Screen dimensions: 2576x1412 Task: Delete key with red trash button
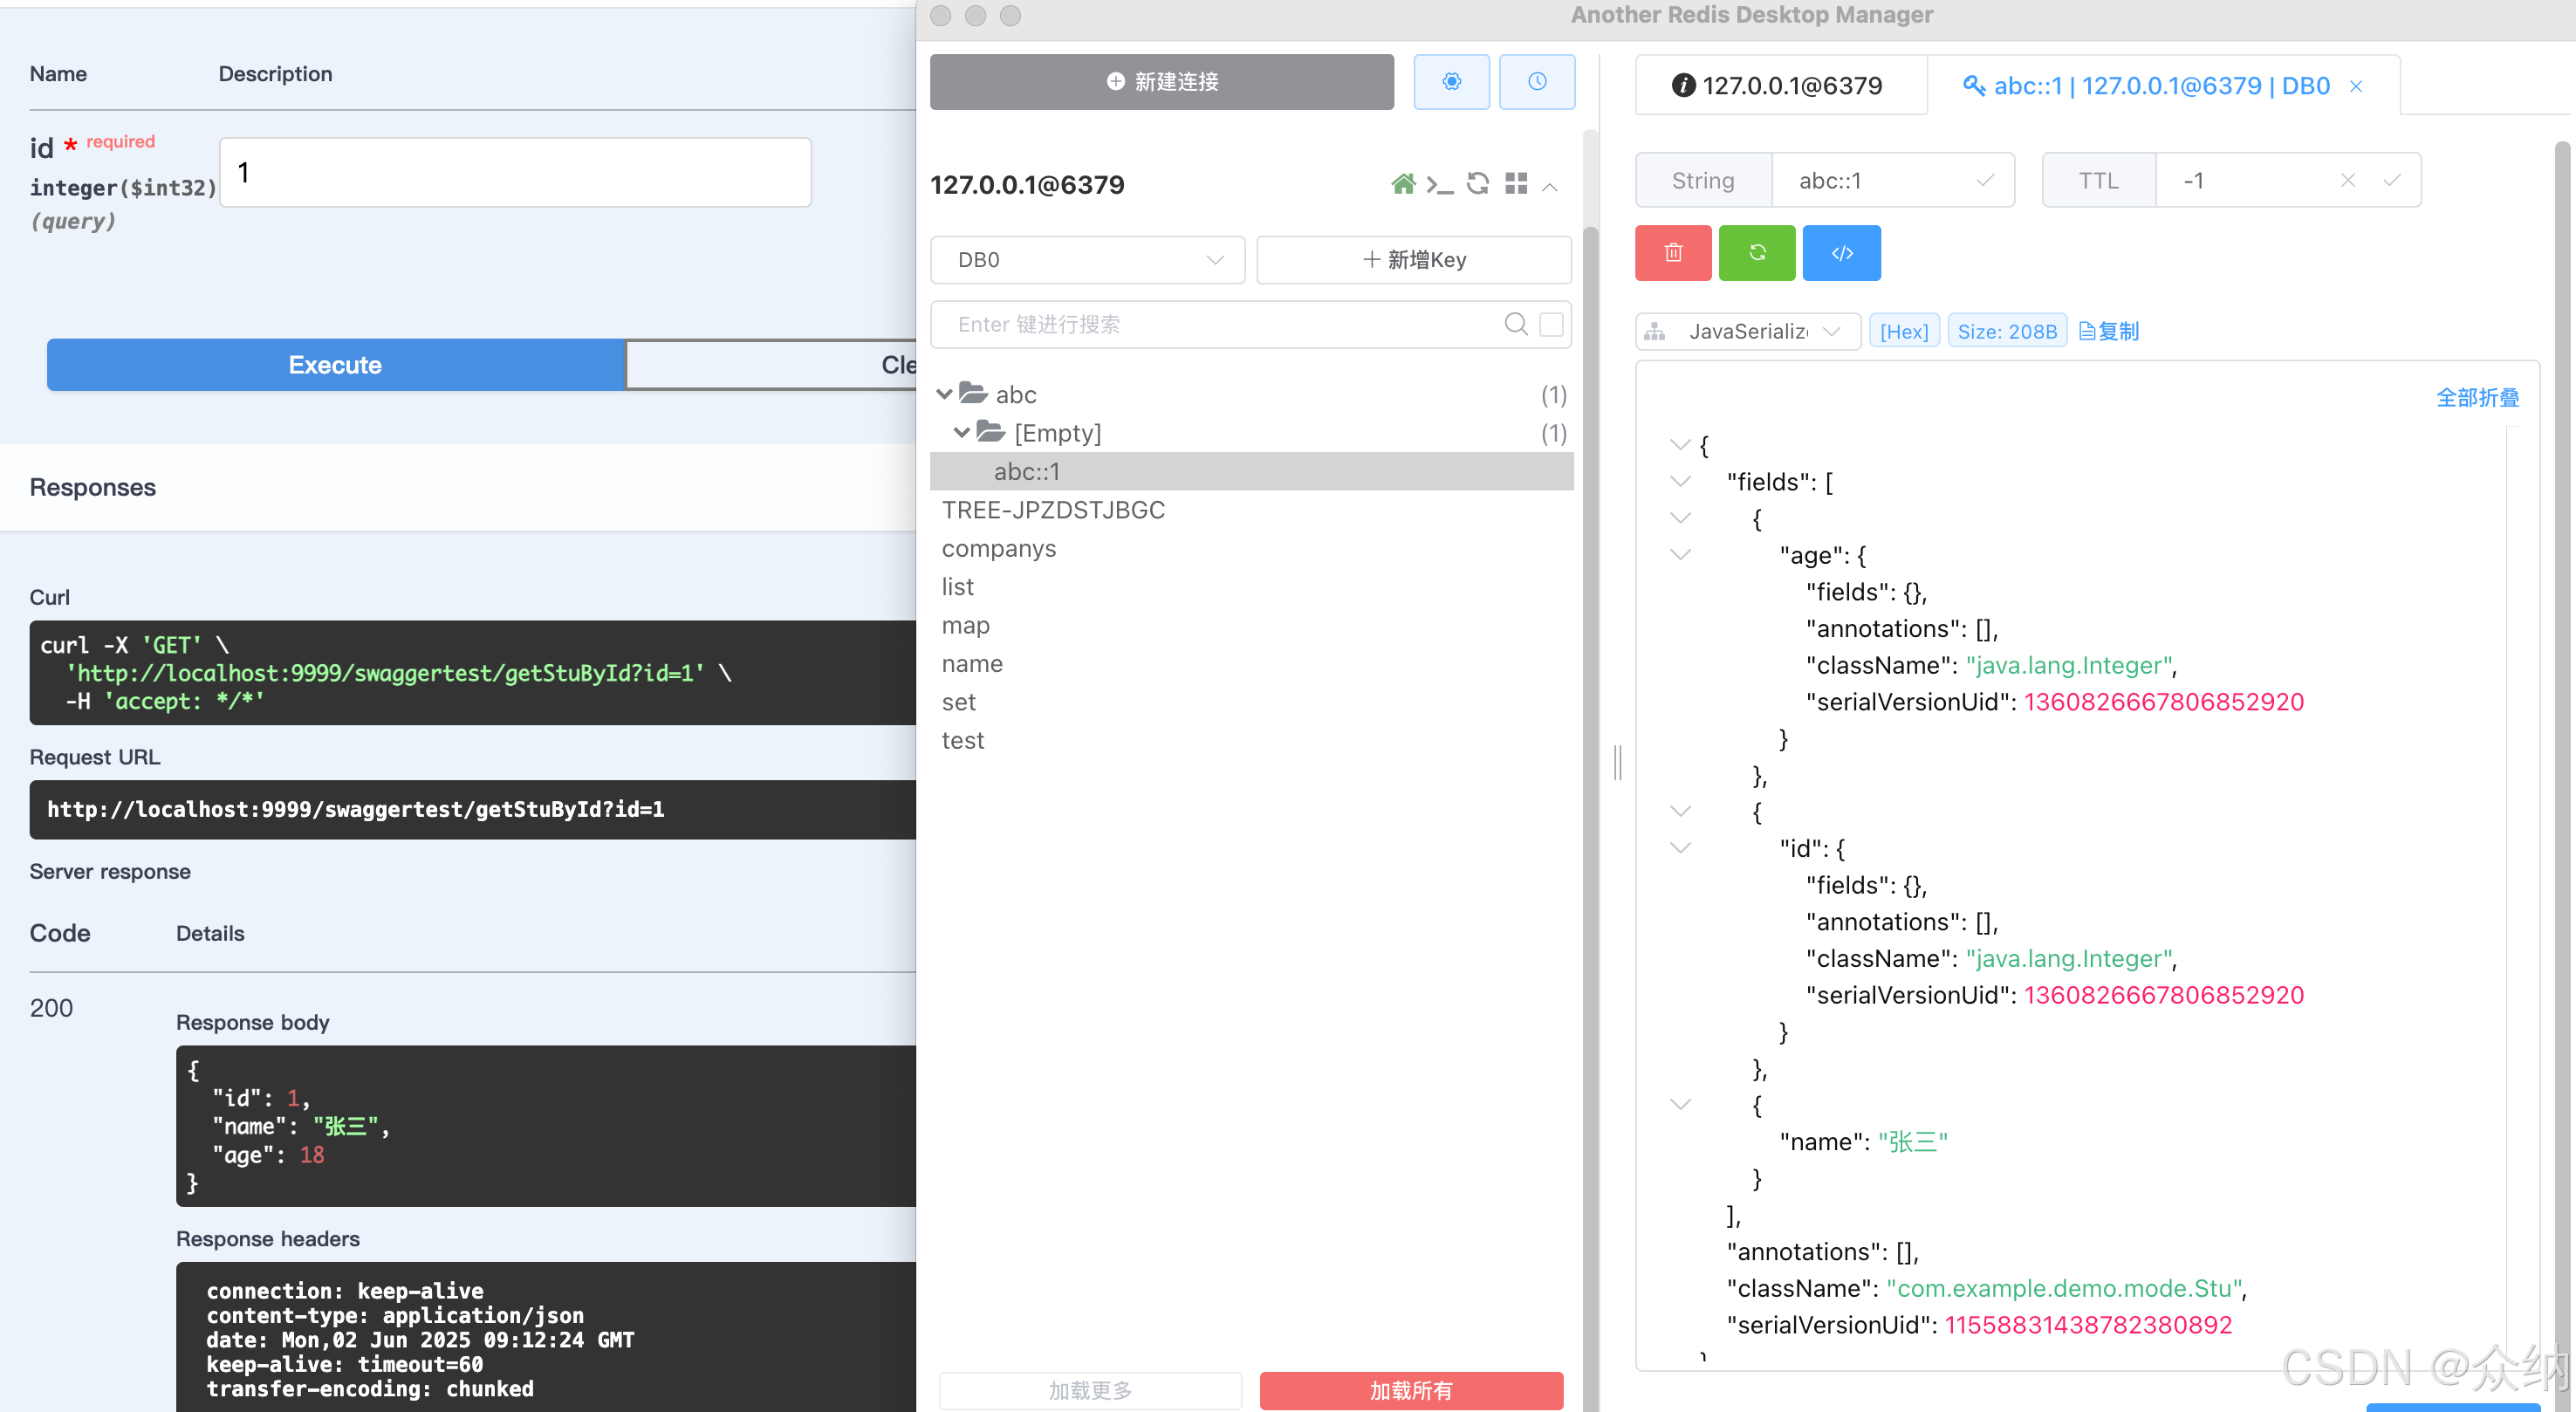click(1673, 253)
